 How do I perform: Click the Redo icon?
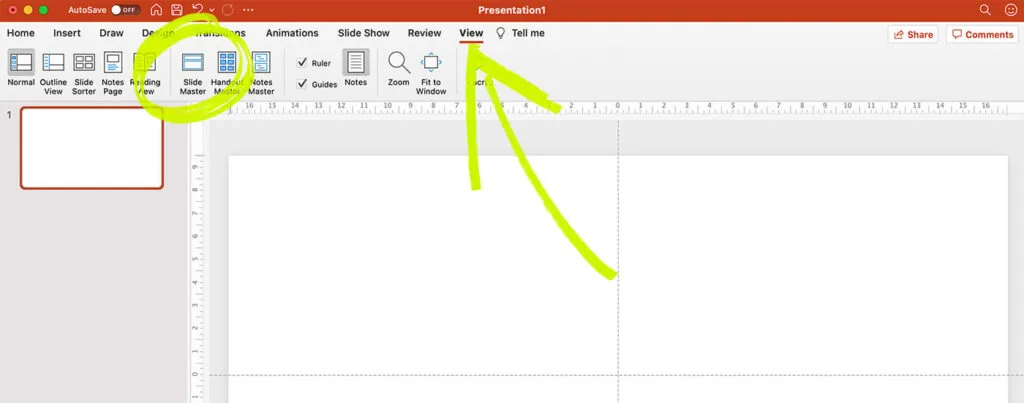pyautogui.click(x=228, y=10)
